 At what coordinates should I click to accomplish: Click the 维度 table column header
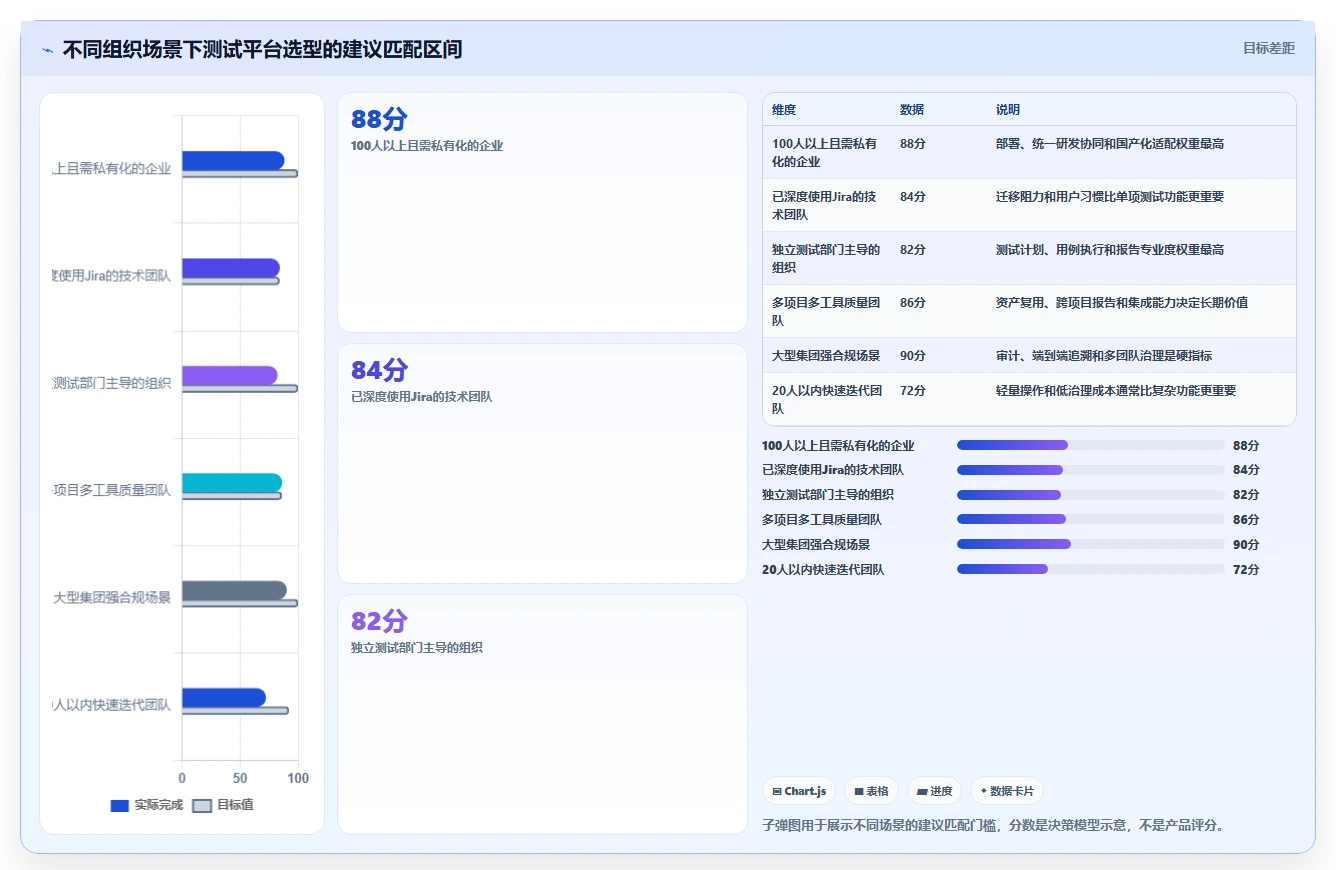tap(784, 110)
